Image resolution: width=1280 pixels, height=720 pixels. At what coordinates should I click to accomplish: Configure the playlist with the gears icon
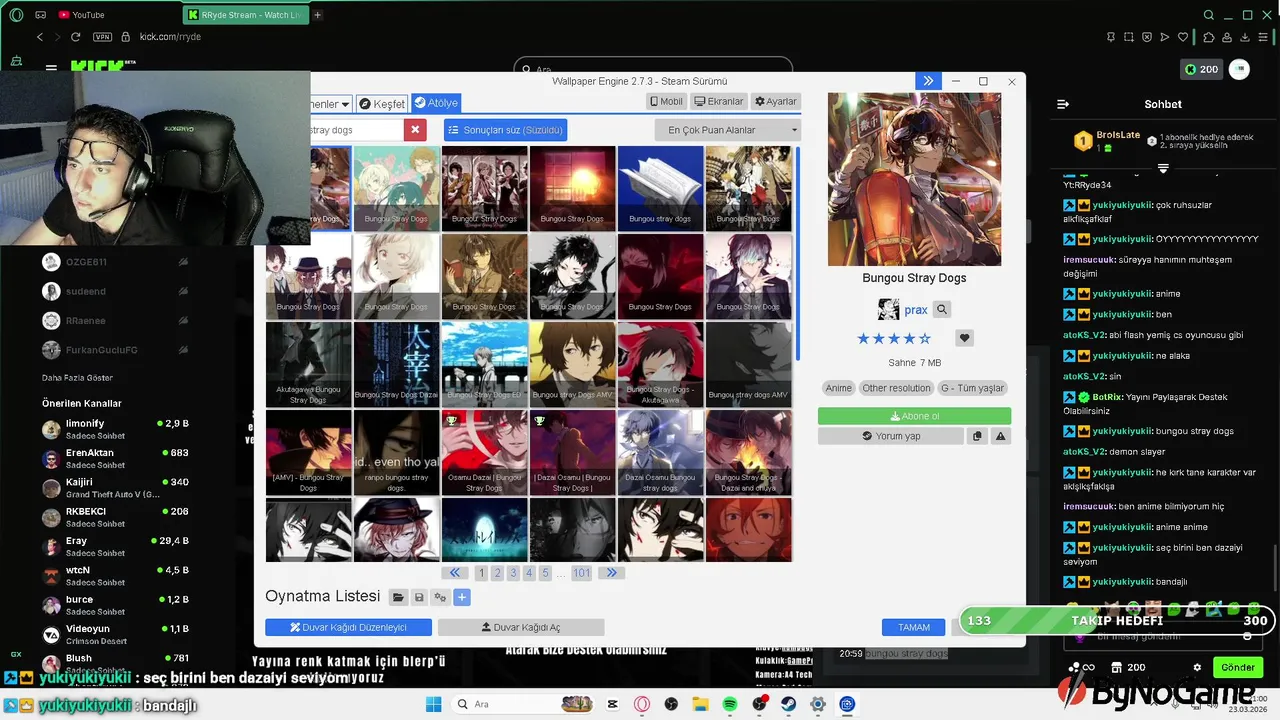coord(440,597)
